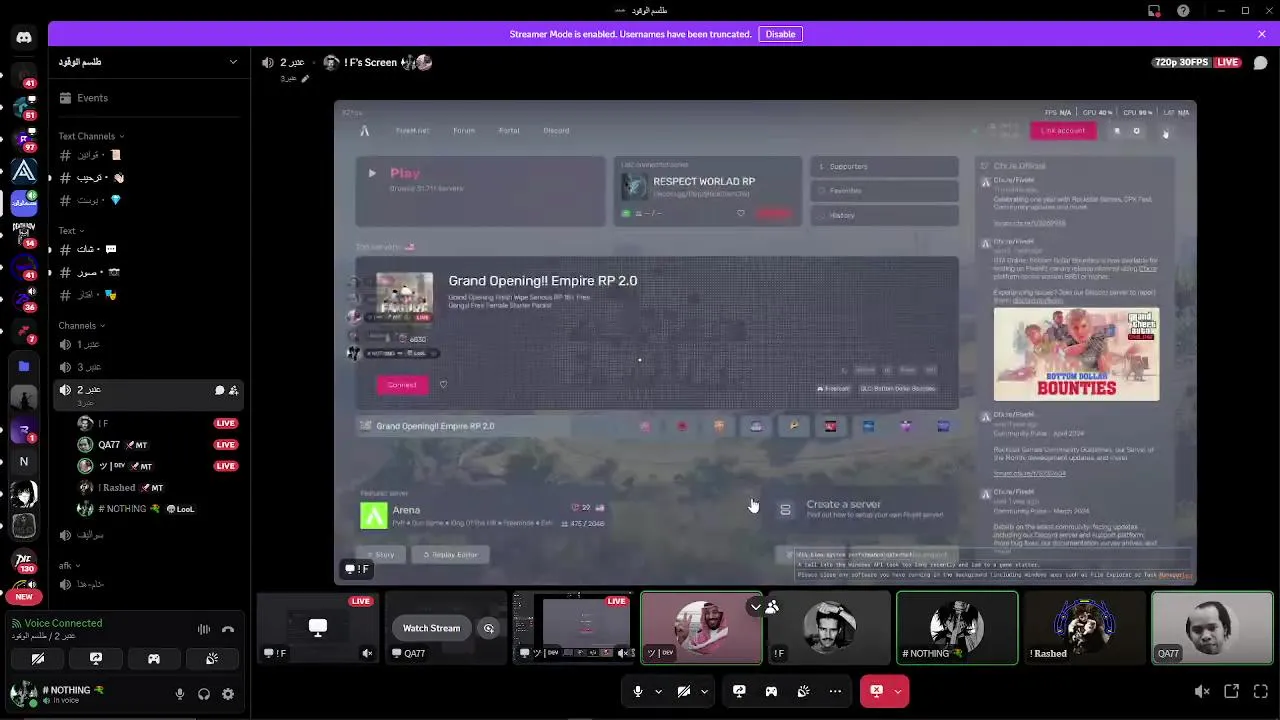Image resolution: width=1280 pixels, height=720 pixels.
Task: Unmute stream audio speaker at bottom right
Action: pyautogui.click(x=1202, y=691)
